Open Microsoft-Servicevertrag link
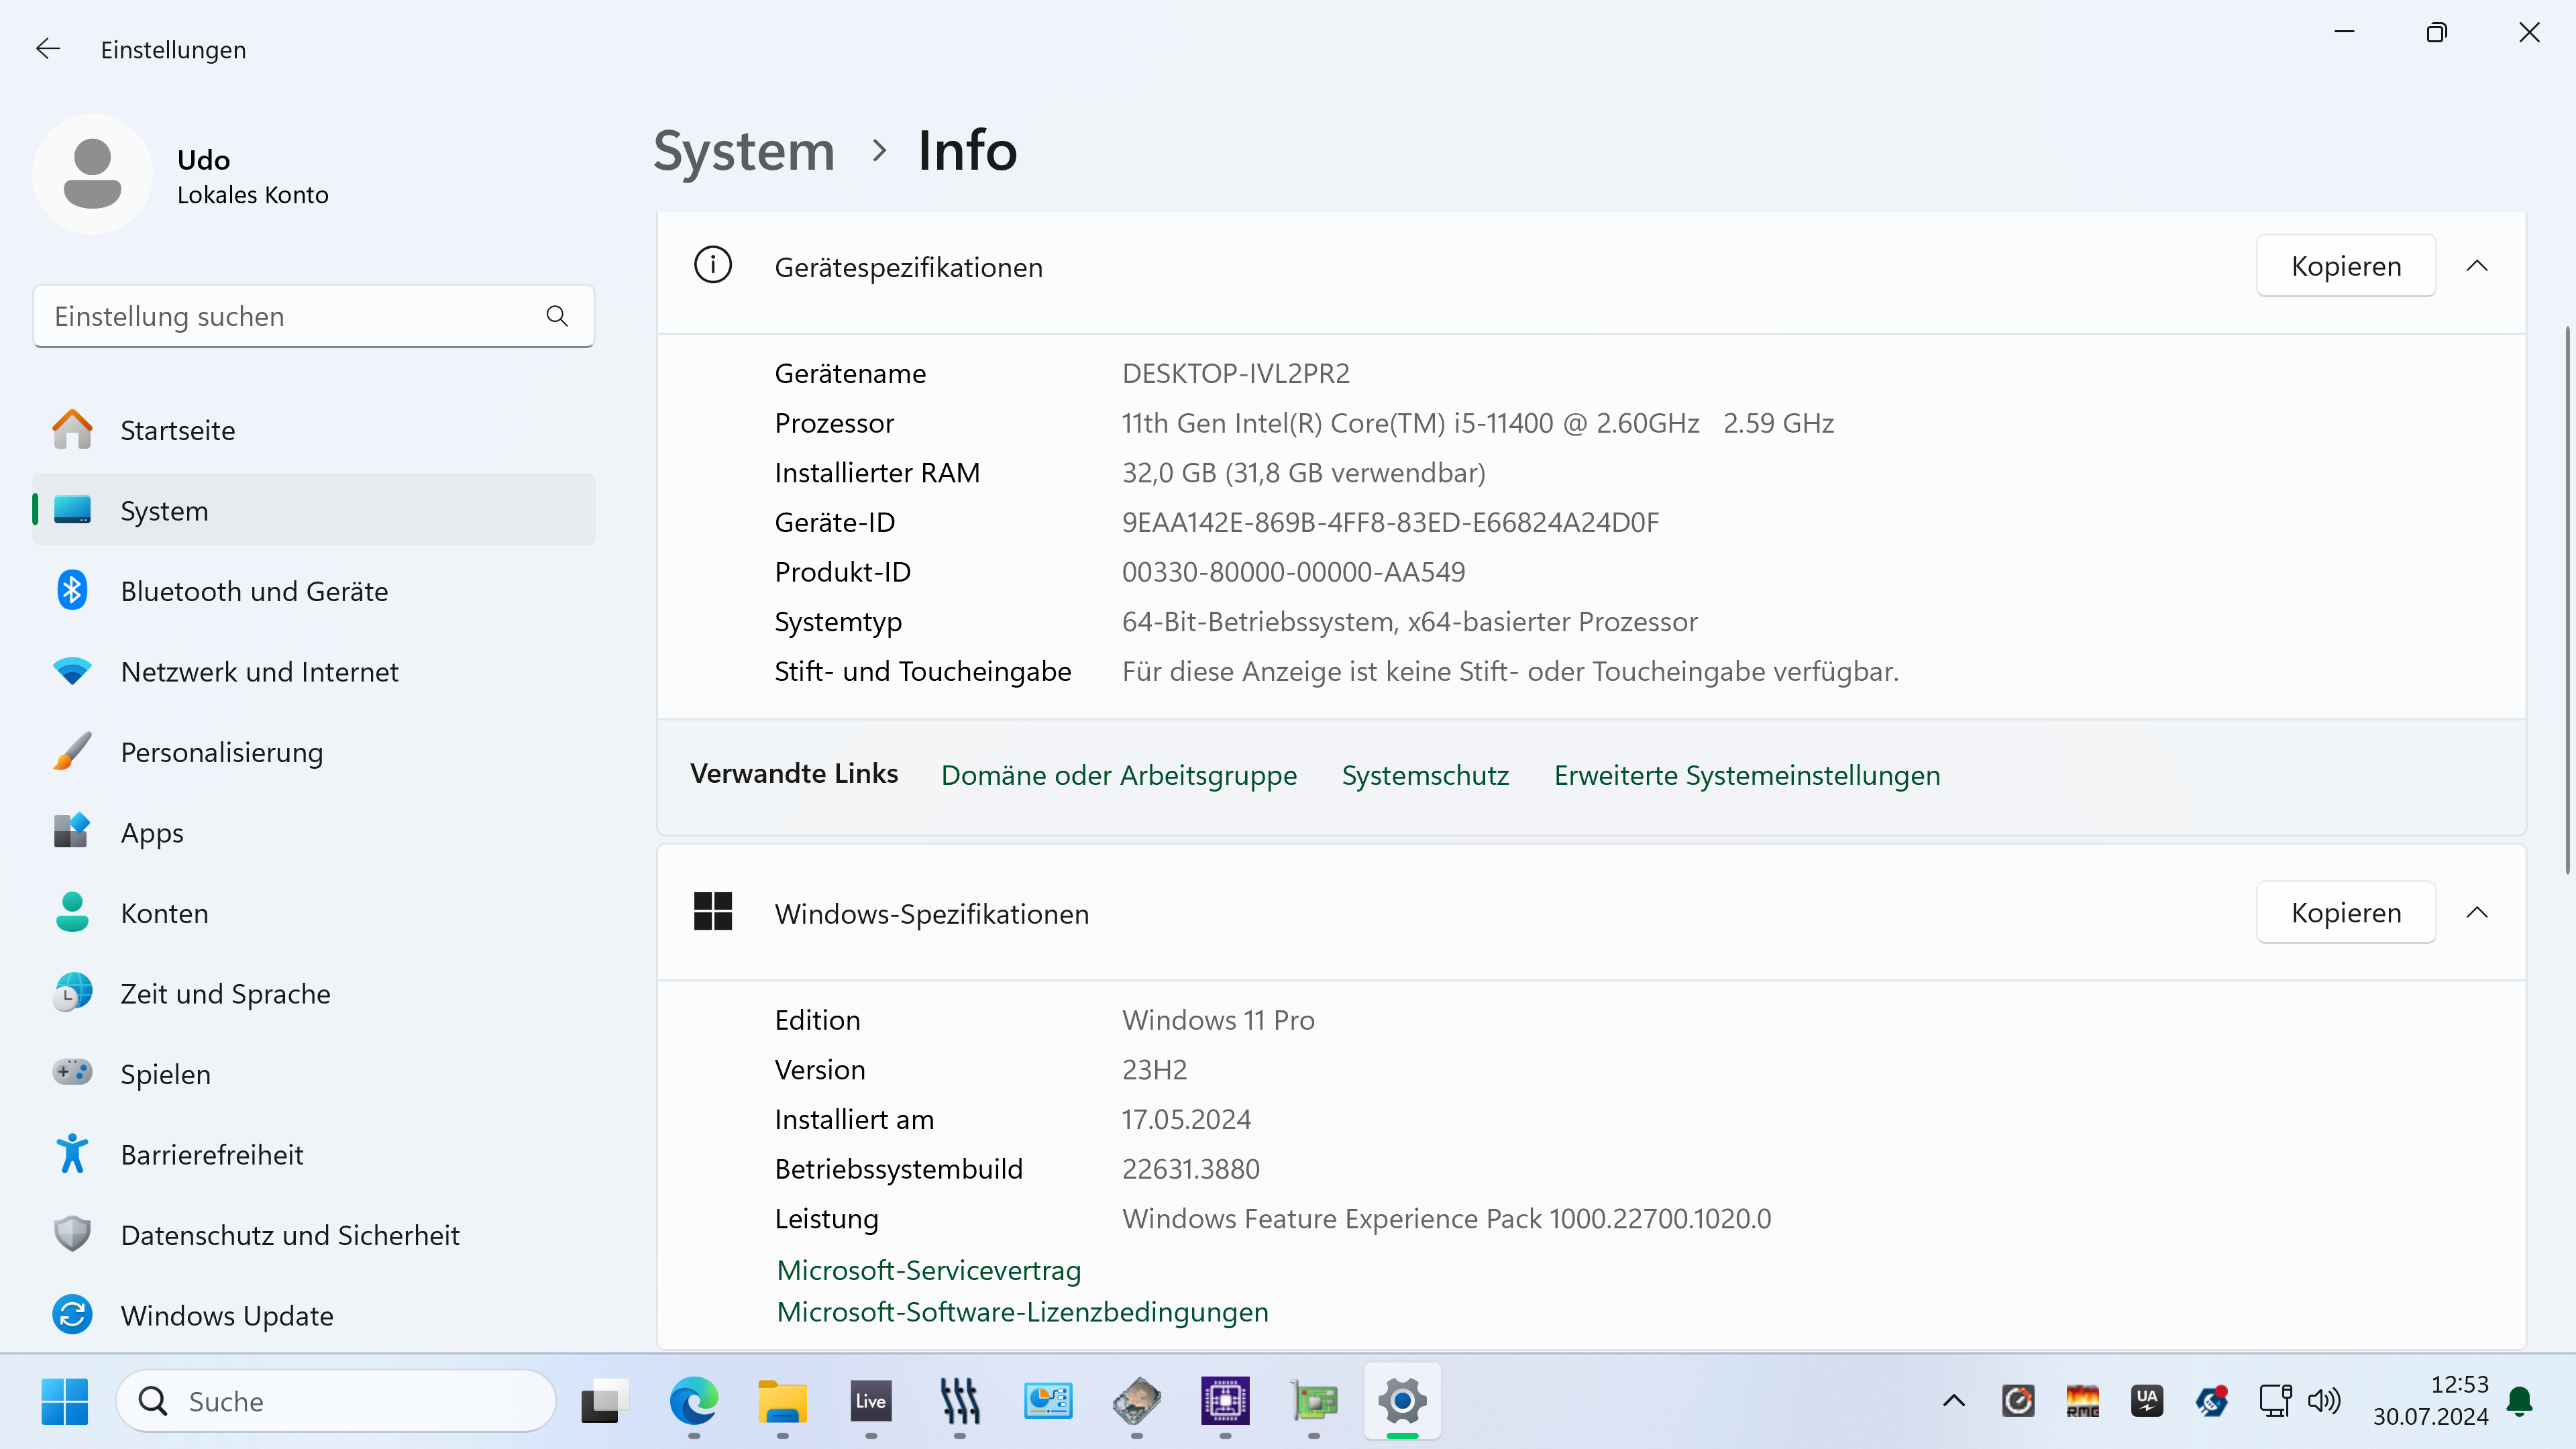This screenshot has height=1449, width=2576. (928, 1270)
